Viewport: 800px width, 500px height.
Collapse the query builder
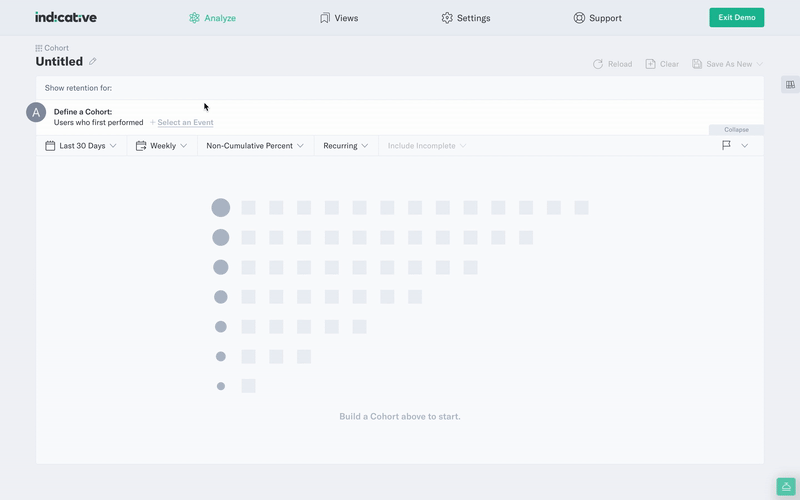coord(736,130)
